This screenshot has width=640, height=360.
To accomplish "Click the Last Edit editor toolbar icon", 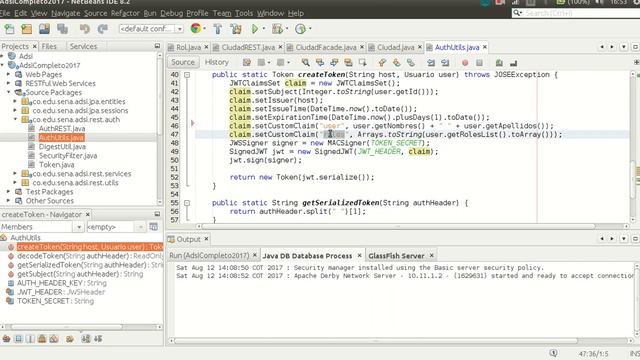I will coord(247,62).
